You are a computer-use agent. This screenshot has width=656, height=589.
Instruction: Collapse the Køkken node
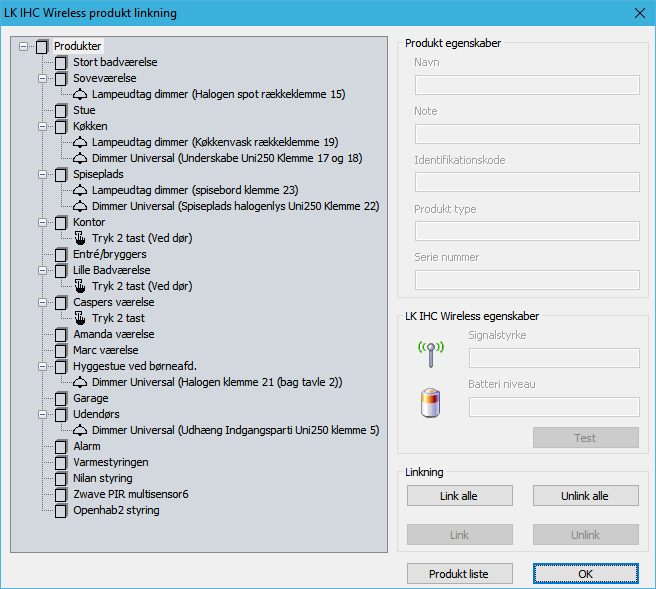42,126
